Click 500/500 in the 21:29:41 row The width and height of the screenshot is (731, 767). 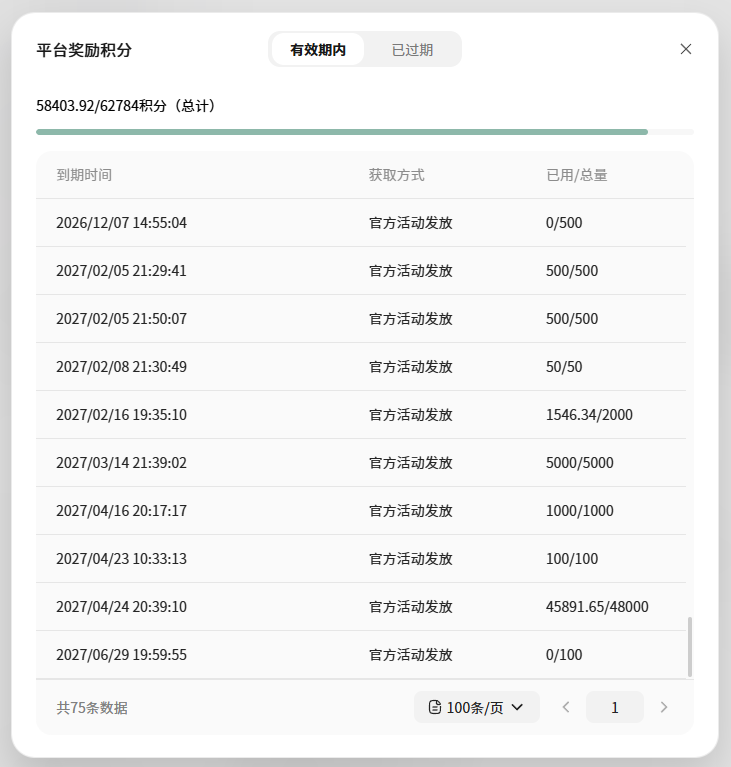tap(571, 271)
